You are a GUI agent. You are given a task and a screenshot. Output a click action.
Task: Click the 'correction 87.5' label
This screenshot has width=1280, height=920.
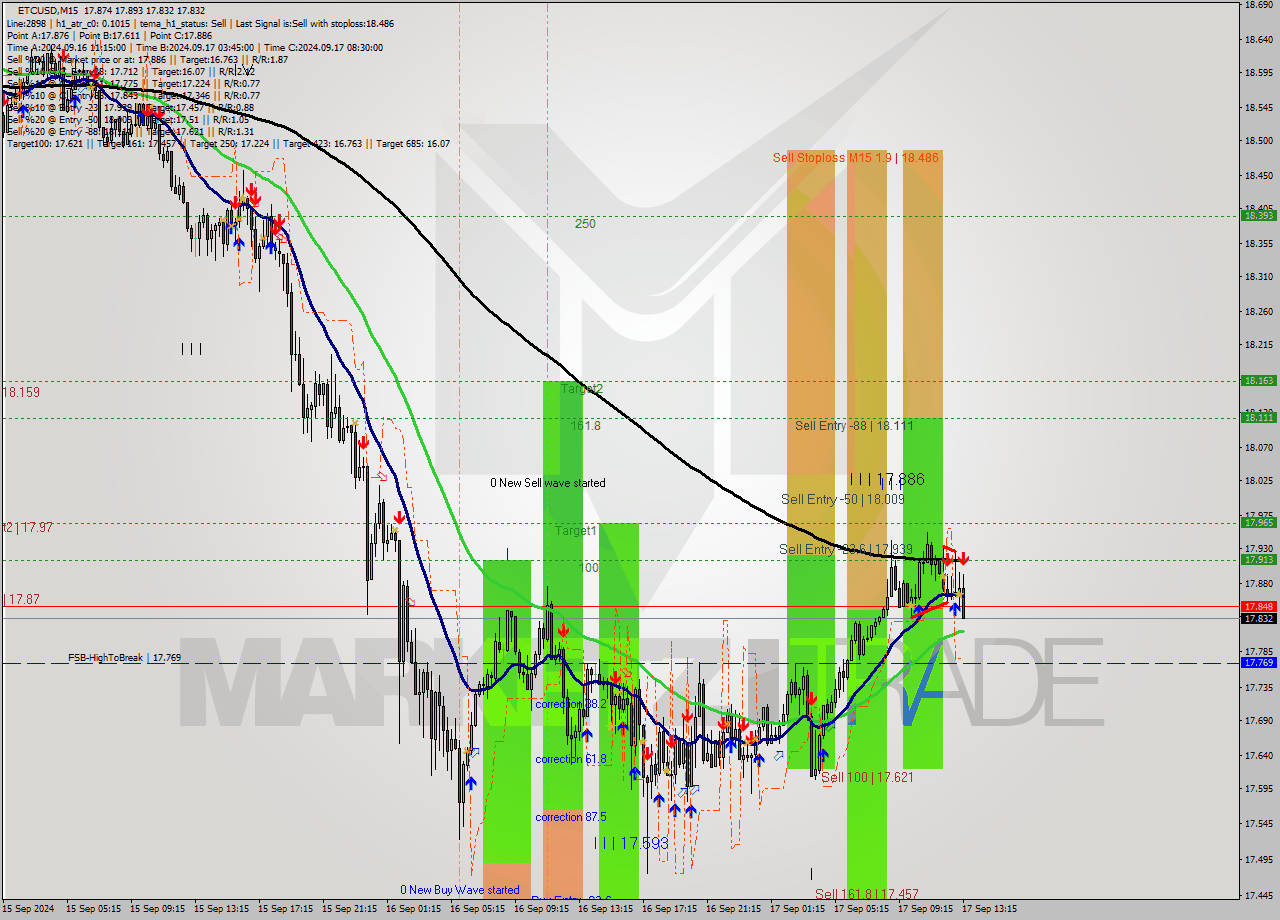point(572,817)
